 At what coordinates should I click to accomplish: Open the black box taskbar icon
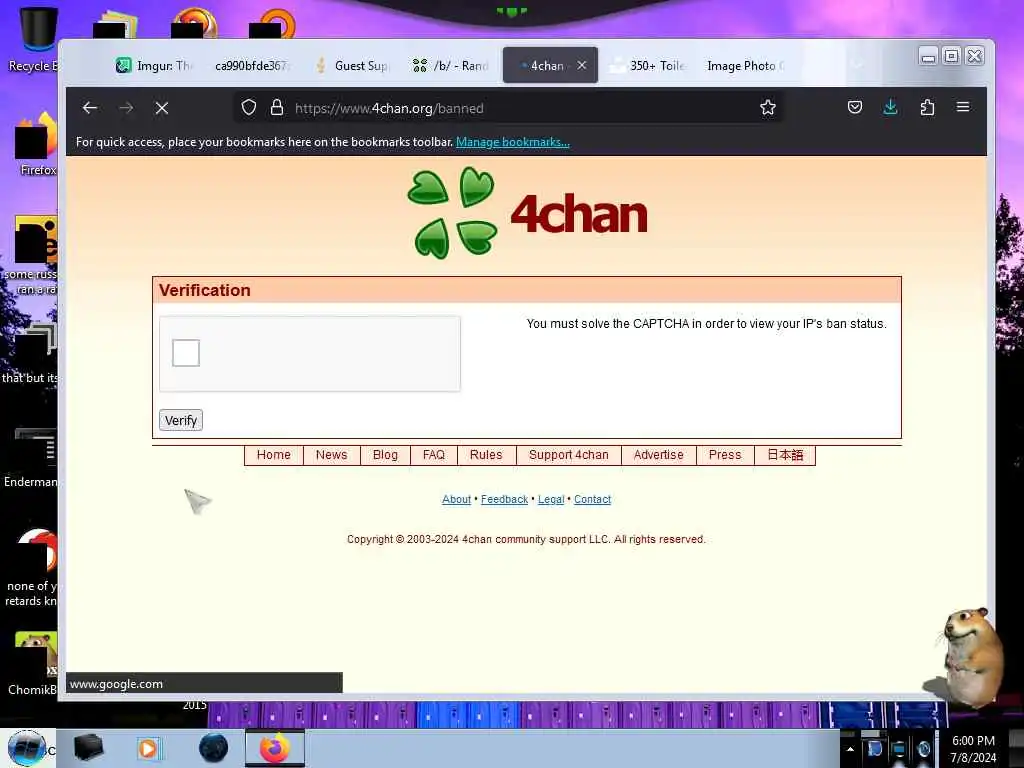(x=88, y=748)
